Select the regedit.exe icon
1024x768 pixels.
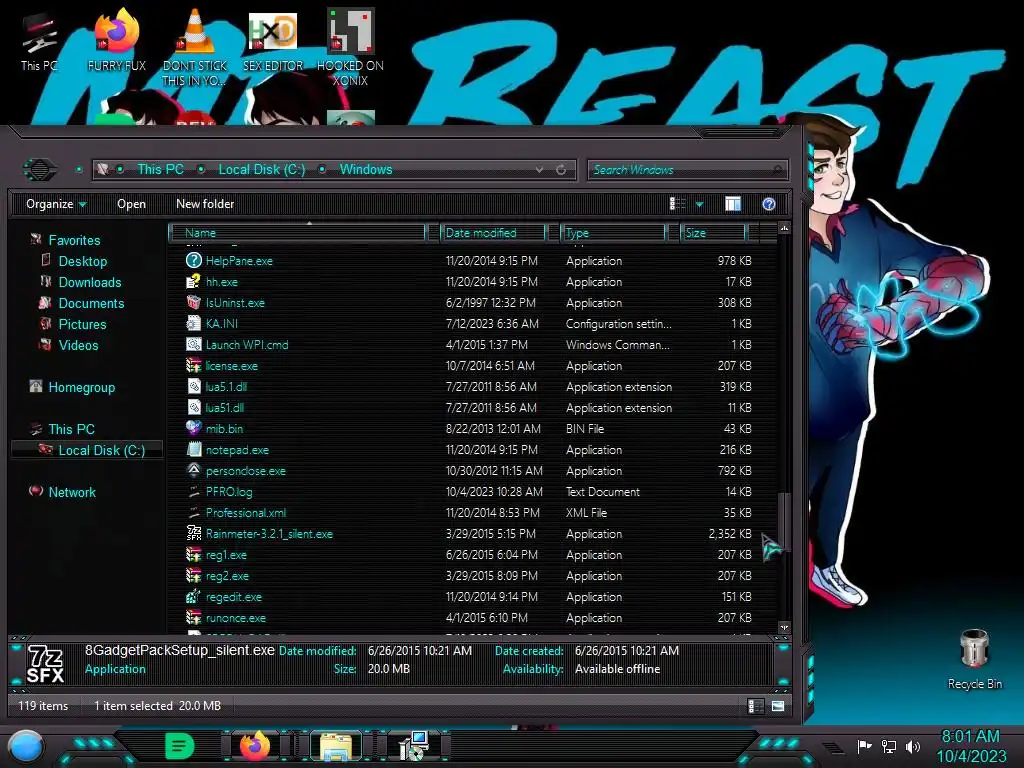193,596
